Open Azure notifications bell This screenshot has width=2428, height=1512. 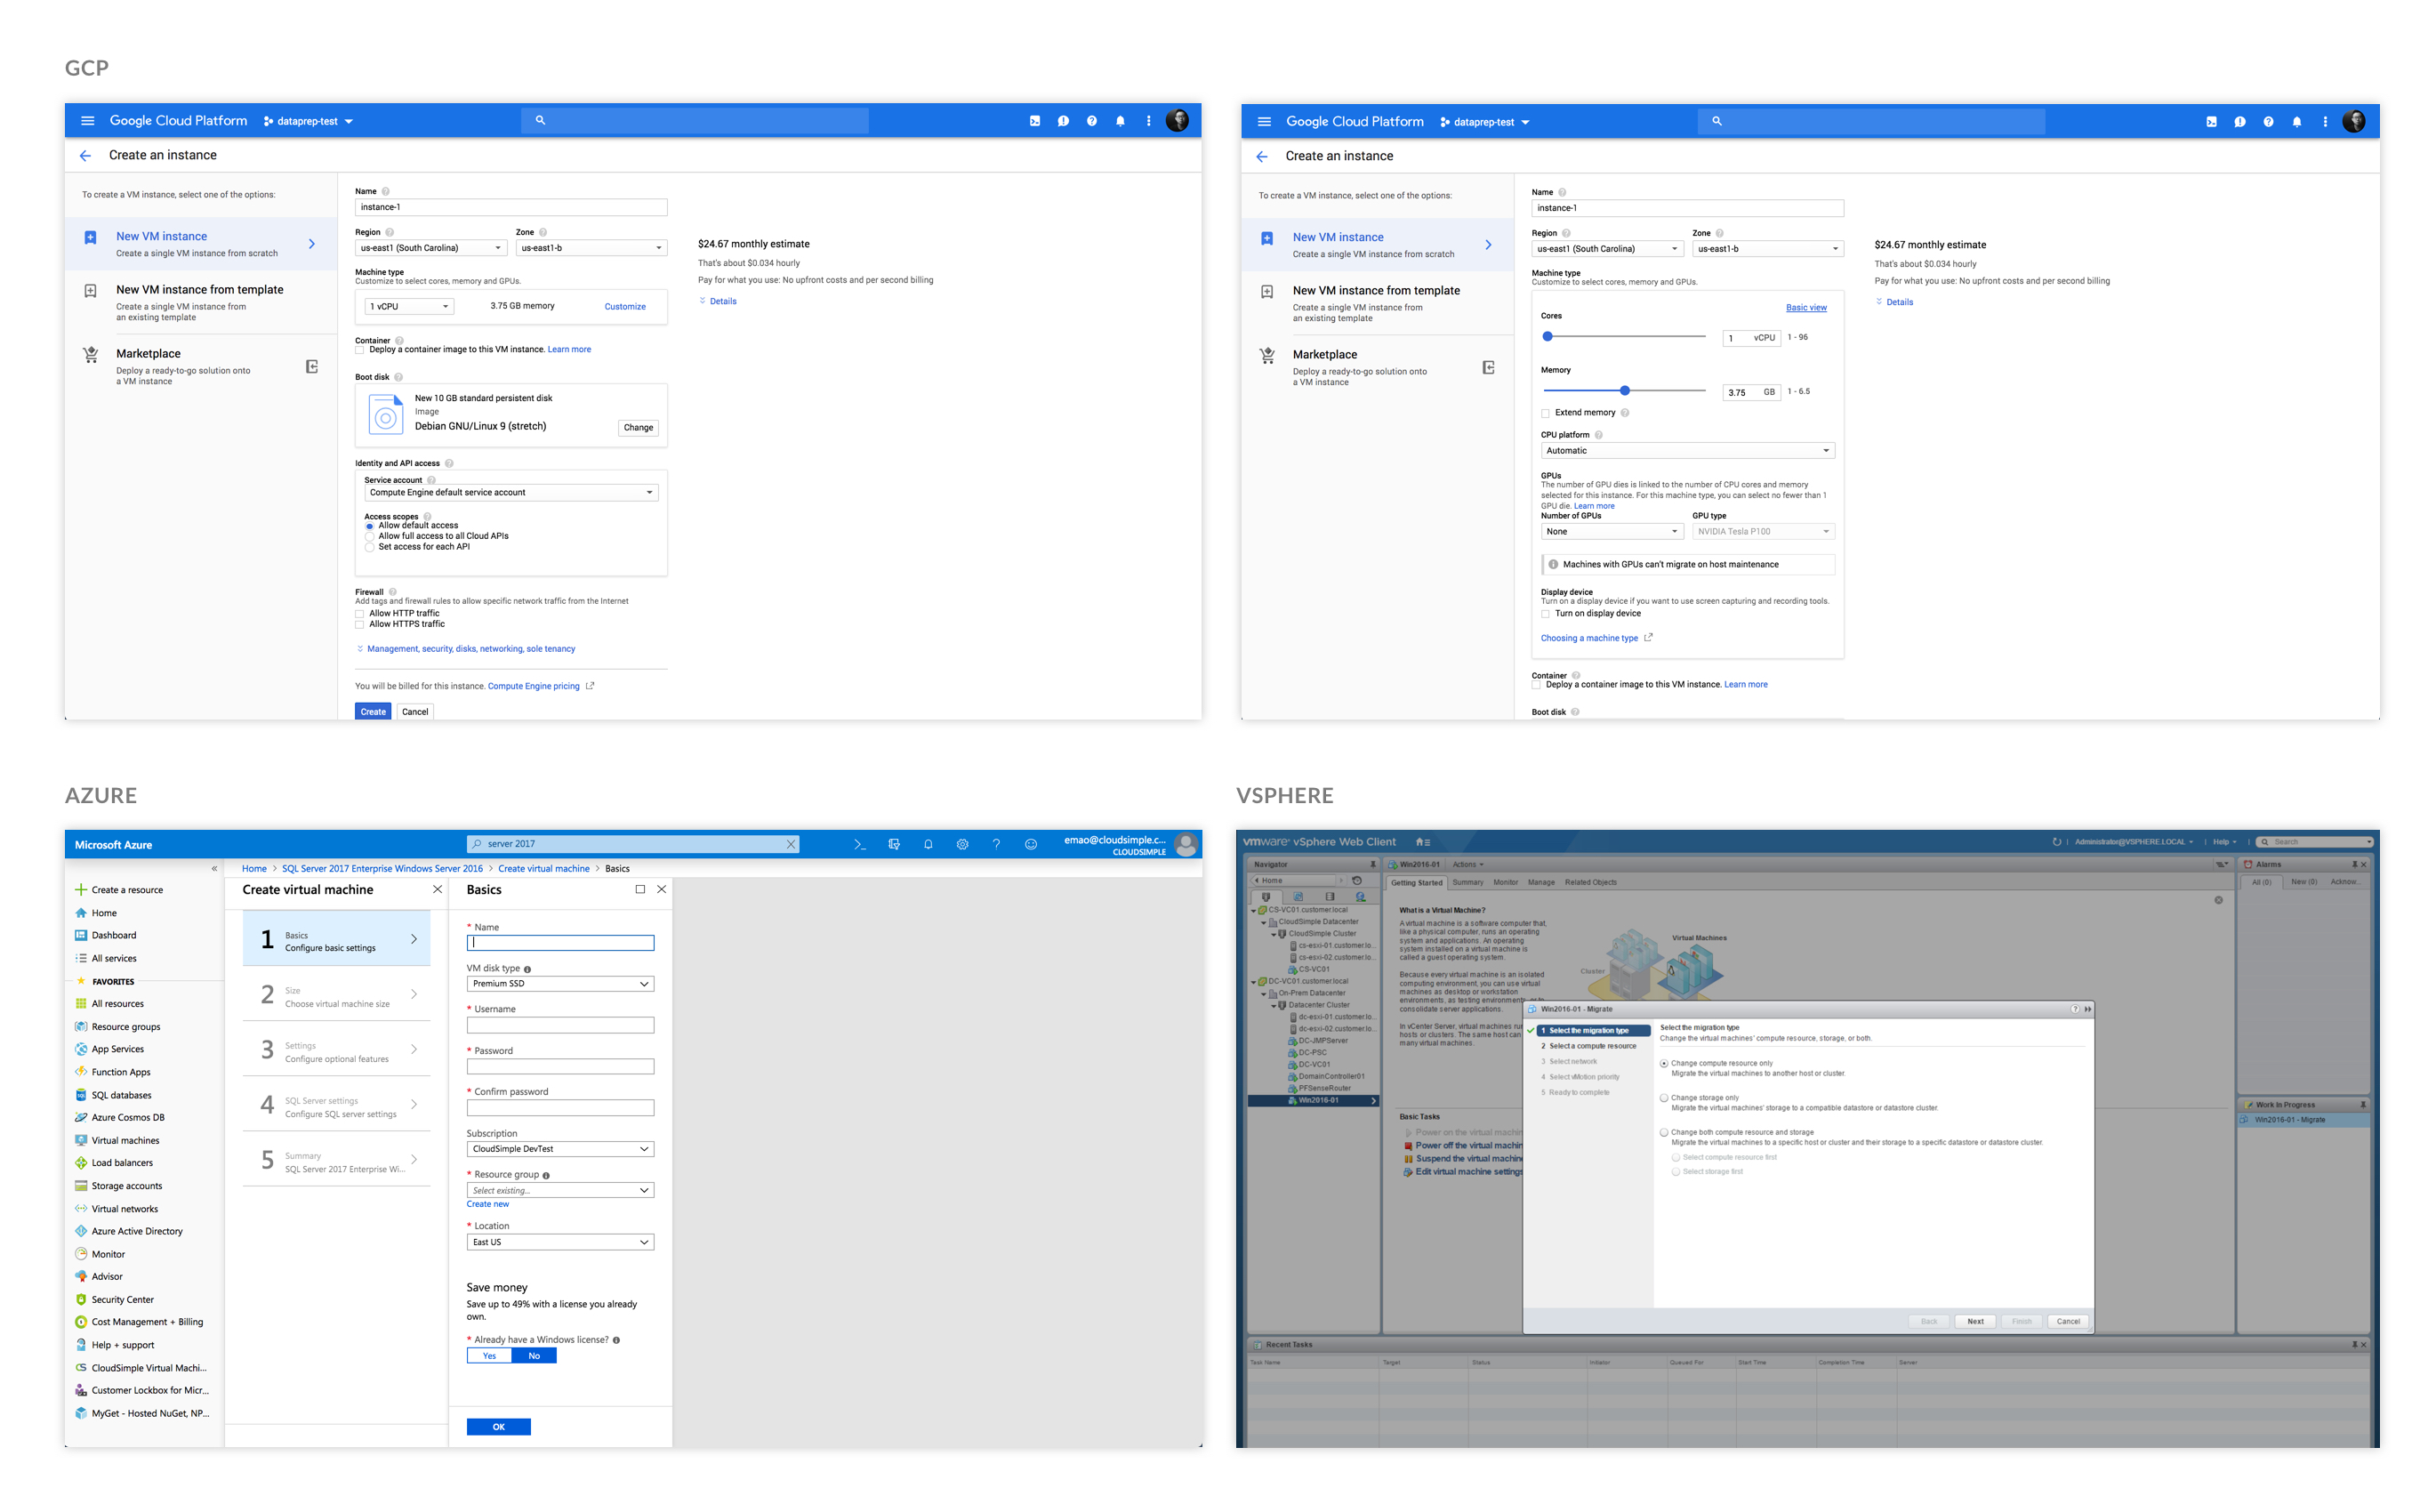928,844
